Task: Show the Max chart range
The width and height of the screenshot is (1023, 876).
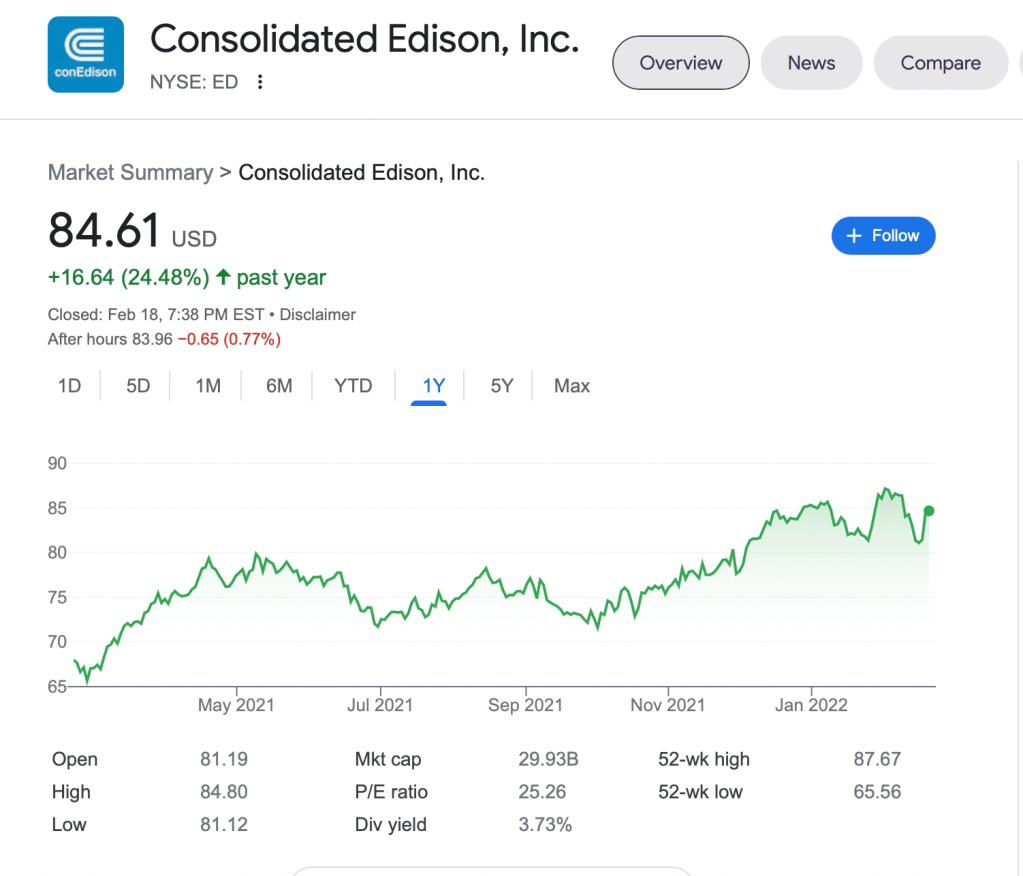Action: [x=572, y=386]
